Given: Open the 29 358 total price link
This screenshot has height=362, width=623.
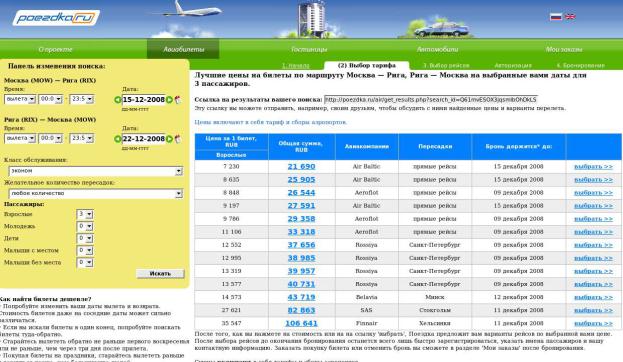Looking at the screenshot, I should pyautogui.click(x=301, y=219).
